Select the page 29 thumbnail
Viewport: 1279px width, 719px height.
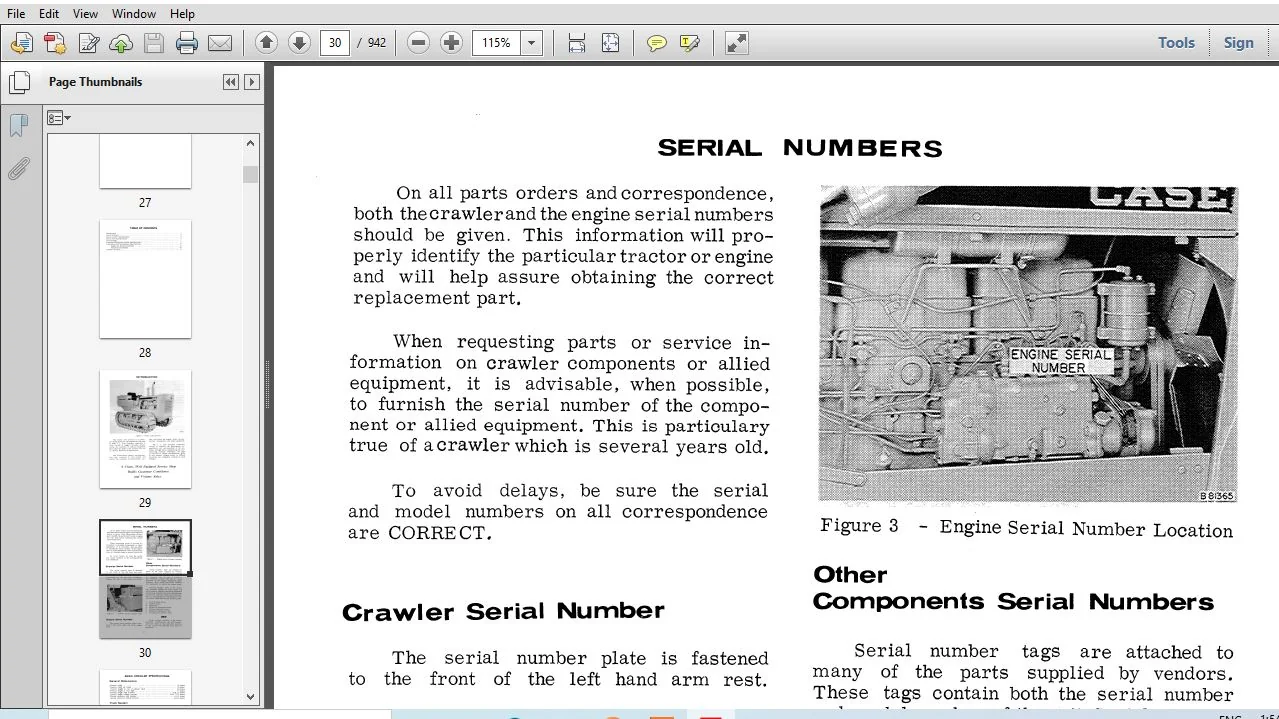coord(145,429)
